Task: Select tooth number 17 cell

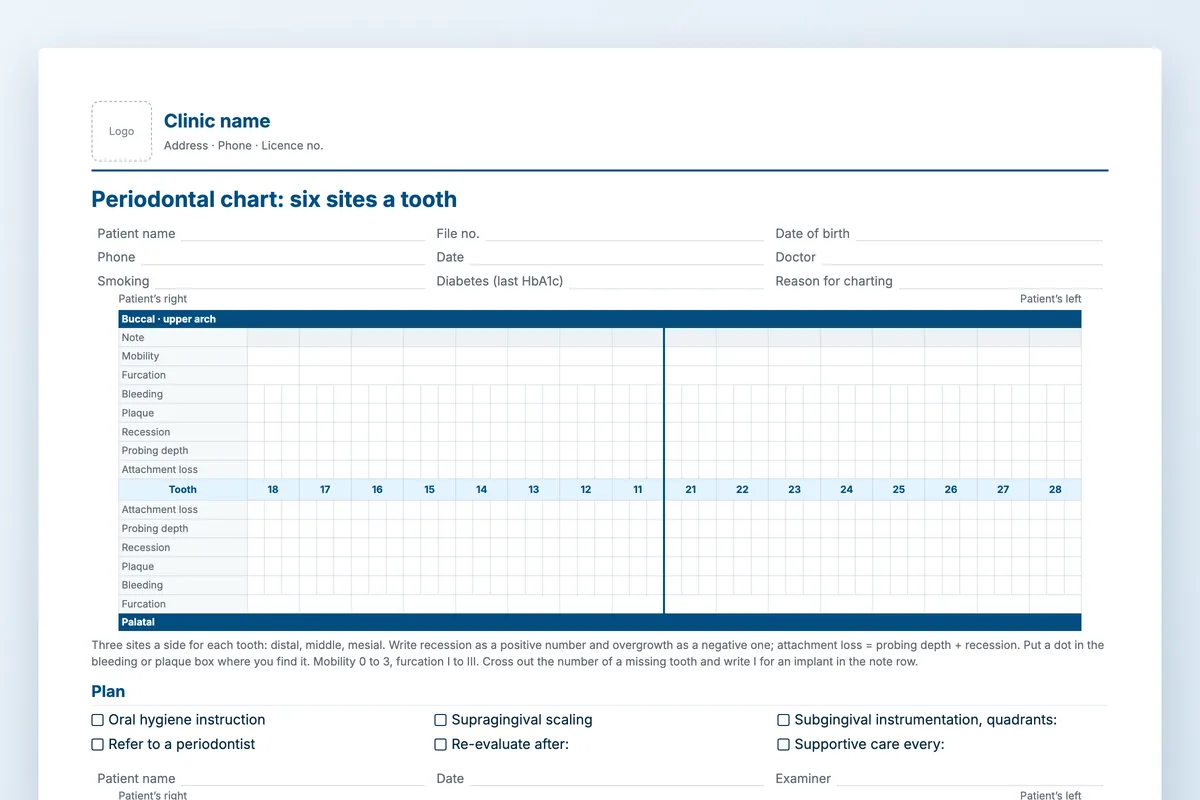Action: (x=325, y=490)
